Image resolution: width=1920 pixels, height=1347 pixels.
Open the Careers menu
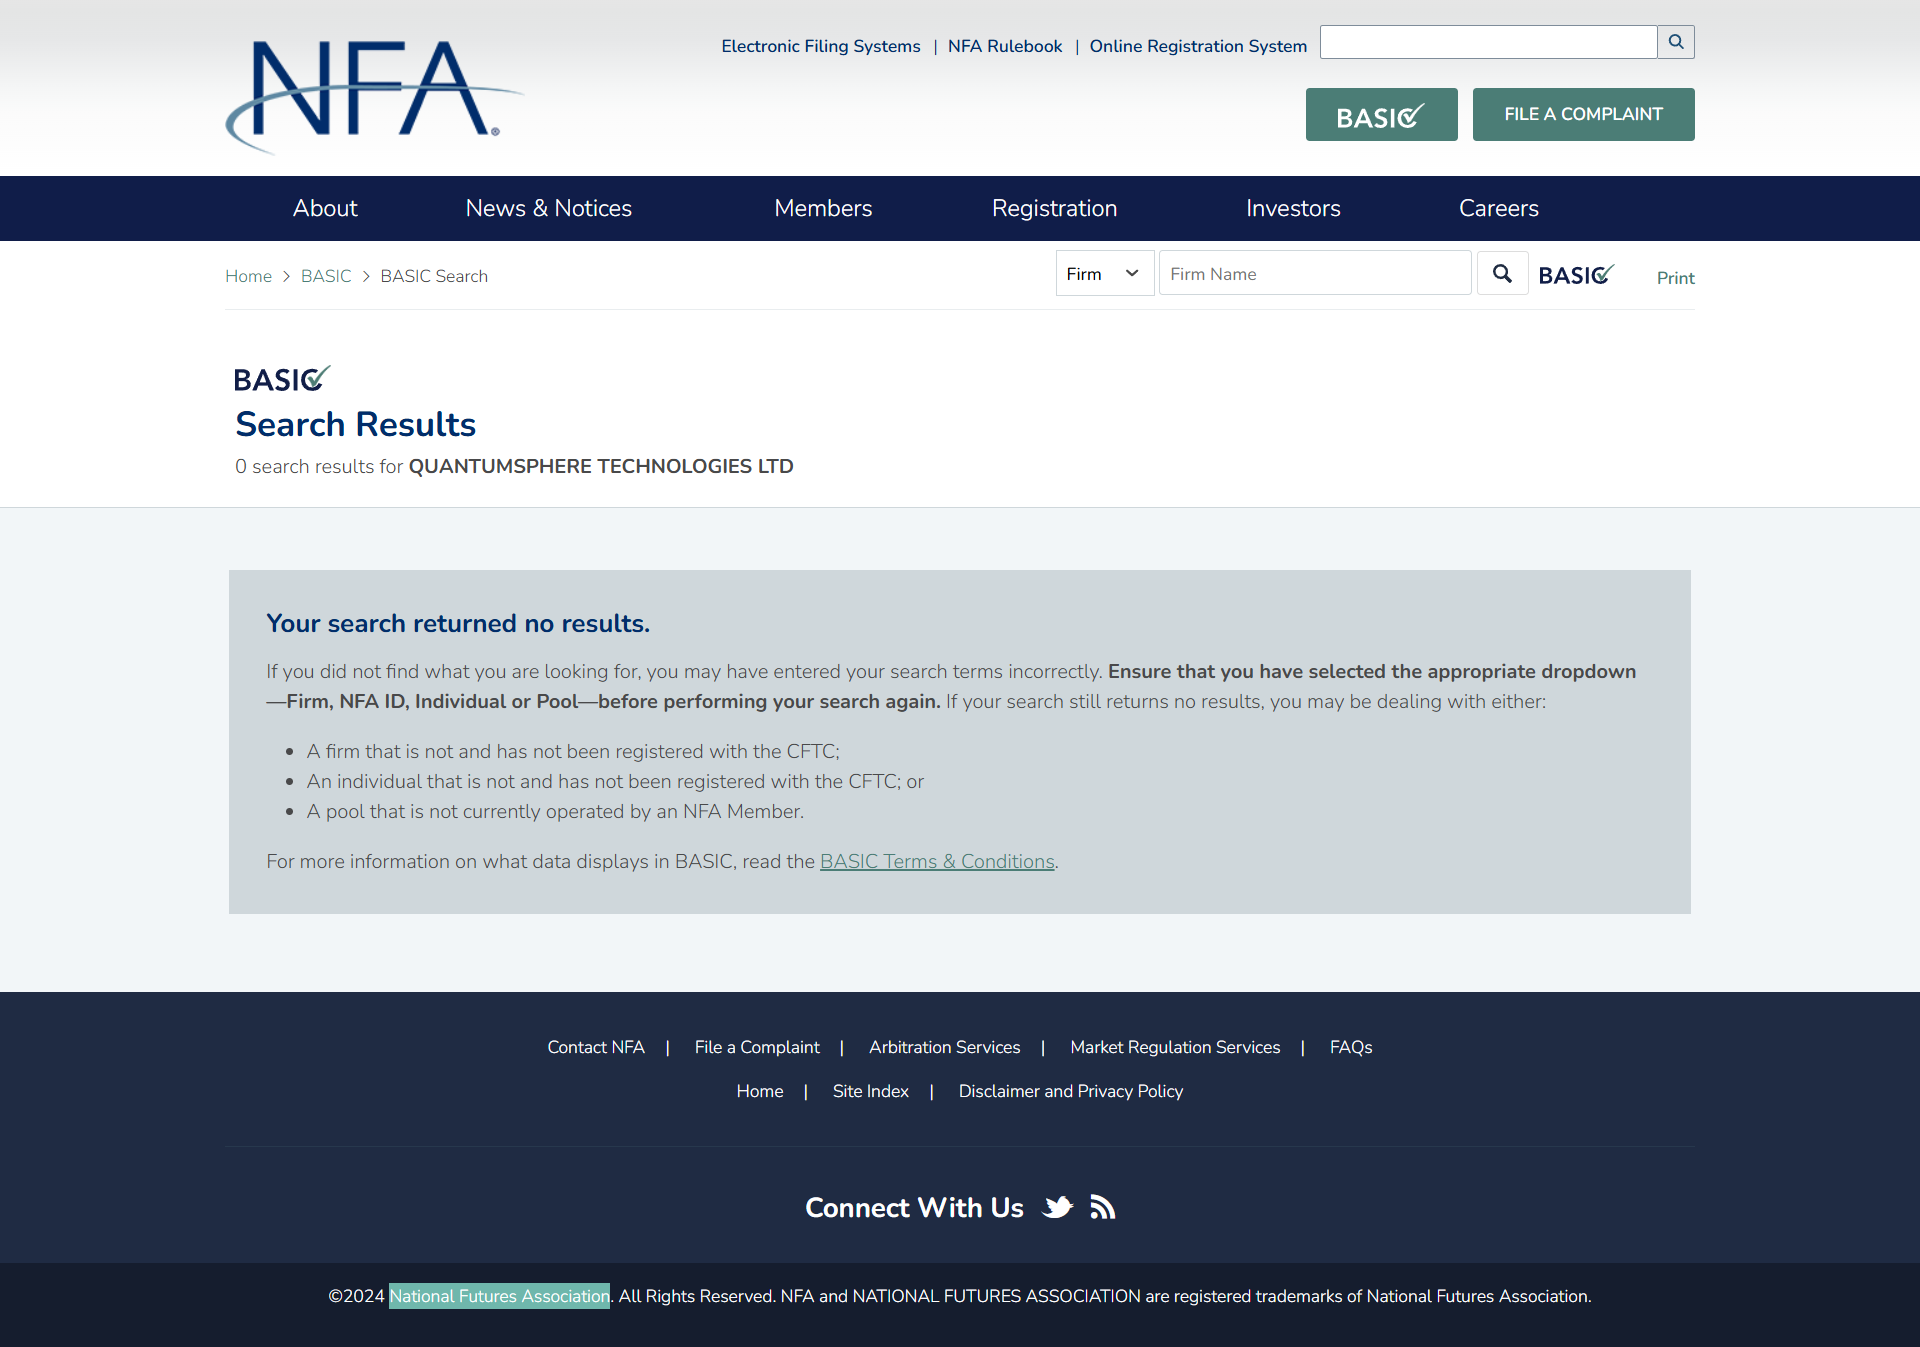[x=1498, y=208]
